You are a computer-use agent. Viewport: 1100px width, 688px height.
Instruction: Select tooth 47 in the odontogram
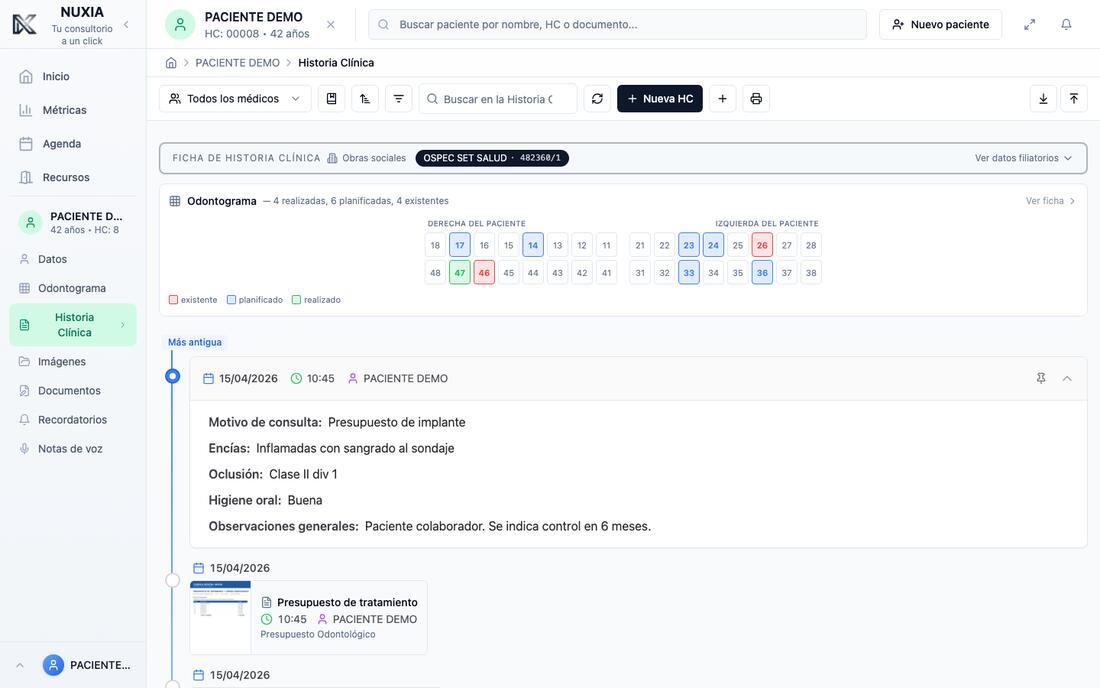[460, 273]
